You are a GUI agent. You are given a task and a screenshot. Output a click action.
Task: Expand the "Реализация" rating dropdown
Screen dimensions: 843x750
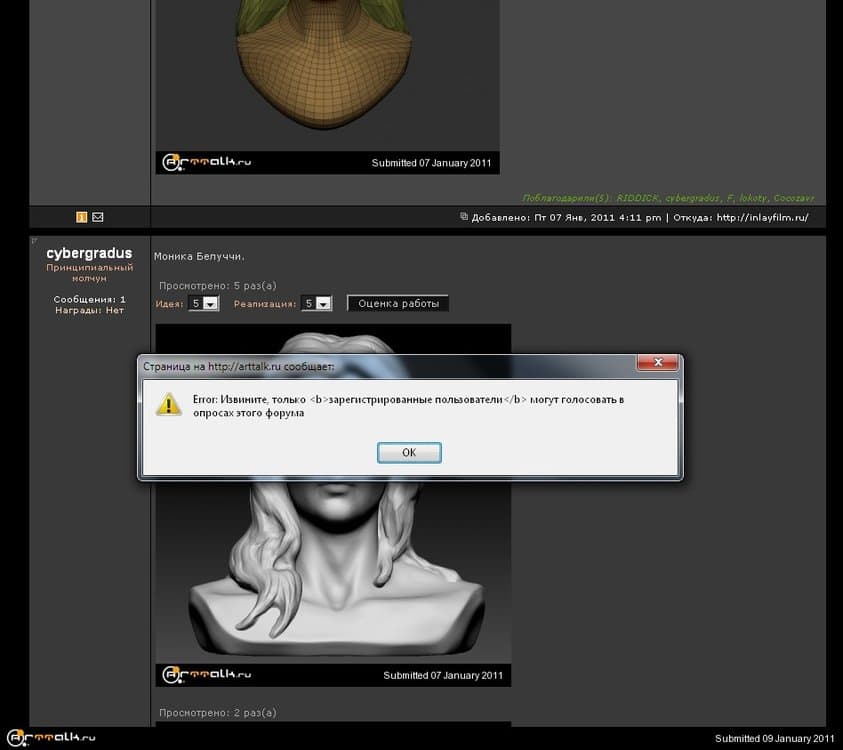[x=317, y=303]
